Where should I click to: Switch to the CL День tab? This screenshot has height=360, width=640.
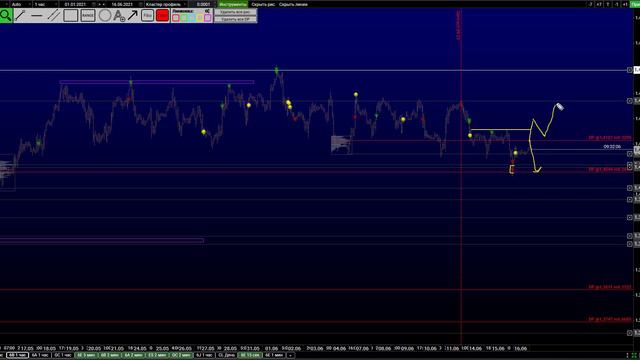227,355
